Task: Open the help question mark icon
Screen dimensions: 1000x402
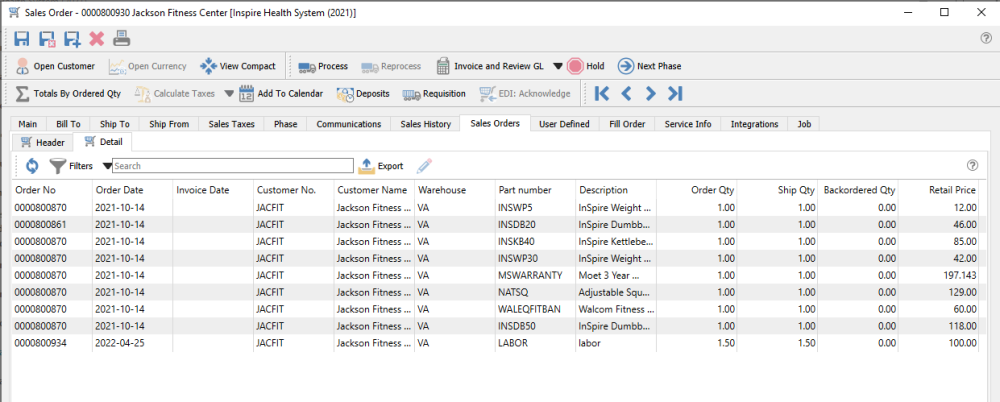Action: coord(985,39)
